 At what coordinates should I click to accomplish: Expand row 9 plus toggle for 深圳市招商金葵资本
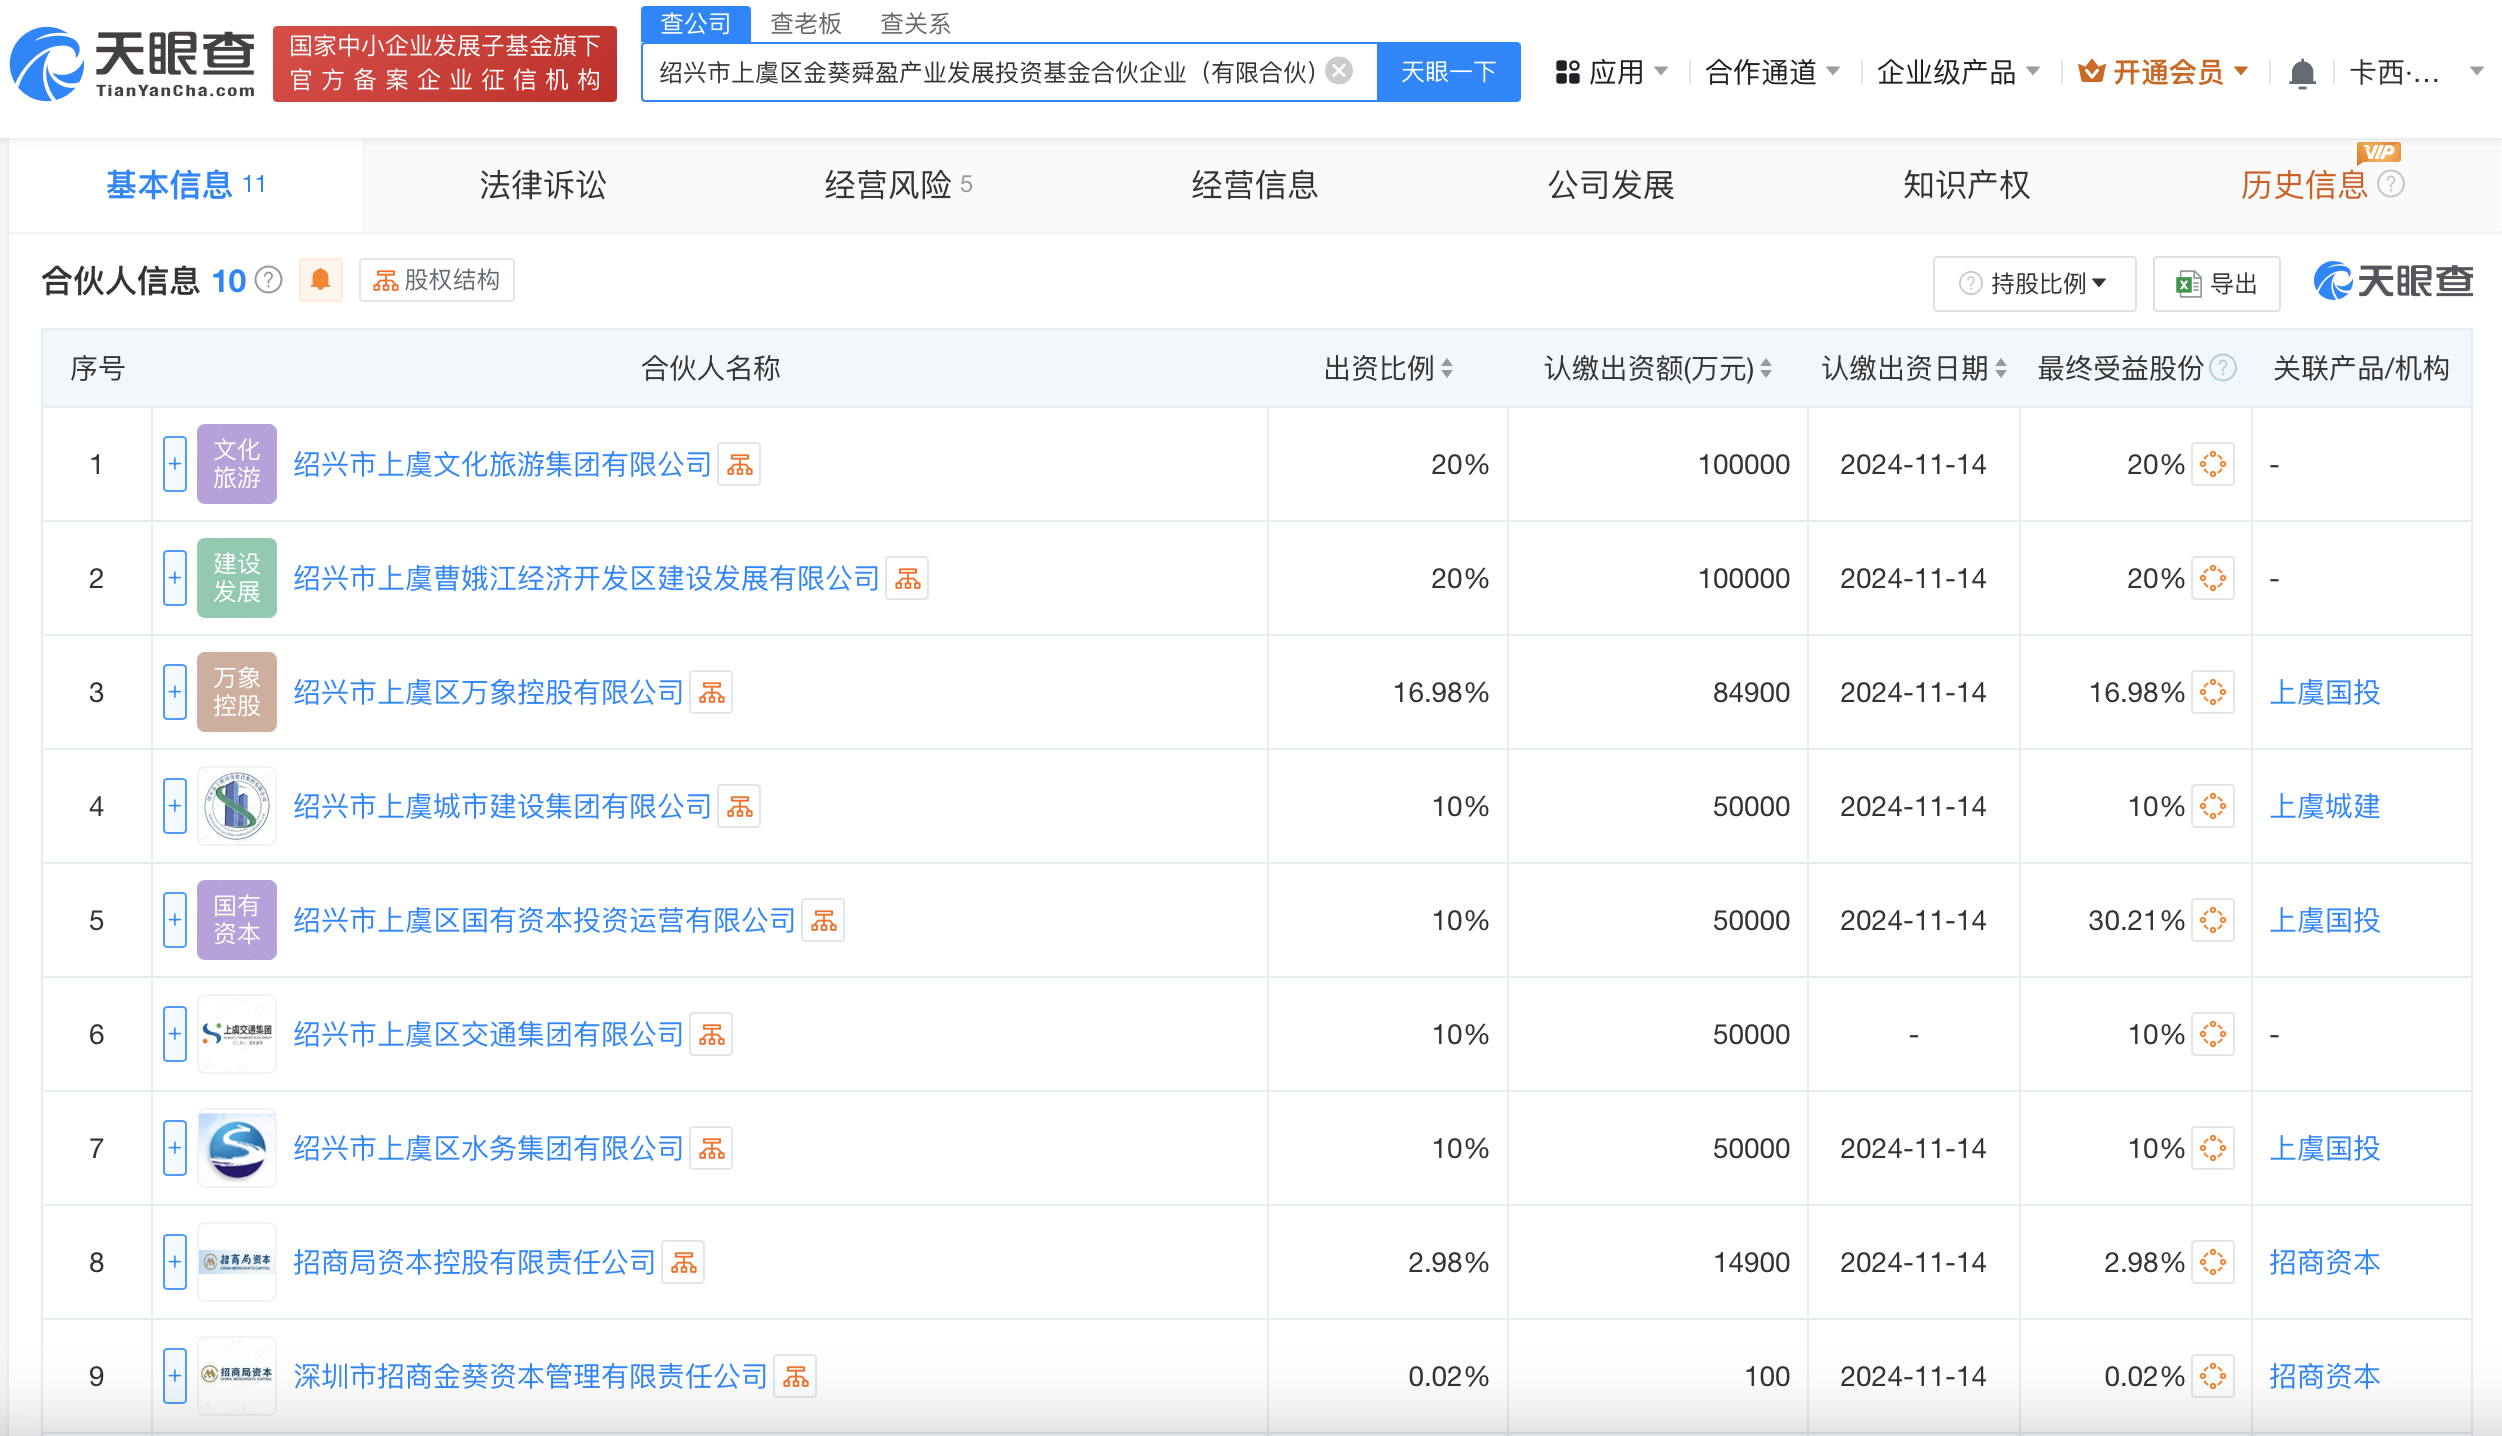[174, 1376]
